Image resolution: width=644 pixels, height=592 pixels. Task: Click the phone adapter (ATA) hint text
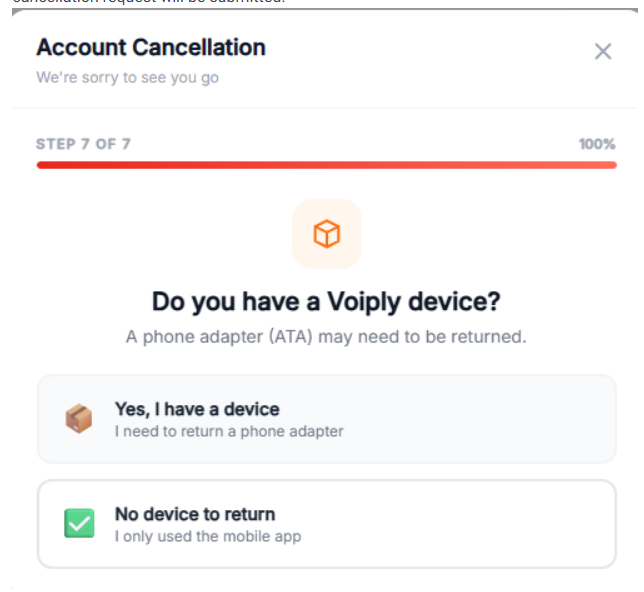[326, 337]
